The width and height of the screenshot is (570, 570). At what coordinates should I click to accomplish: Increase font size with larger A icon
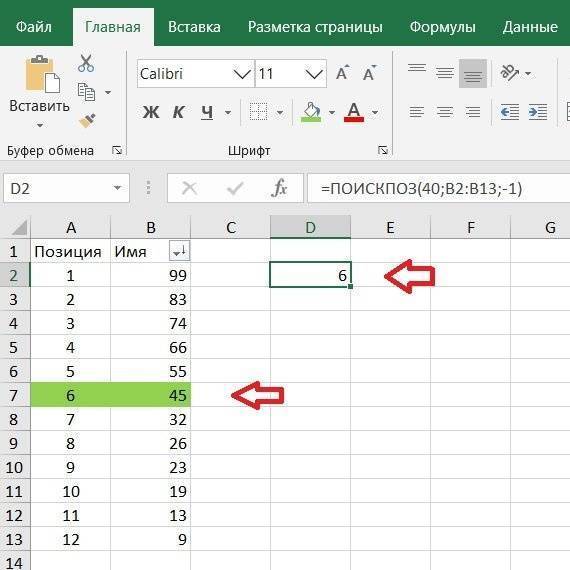[342, 73]
